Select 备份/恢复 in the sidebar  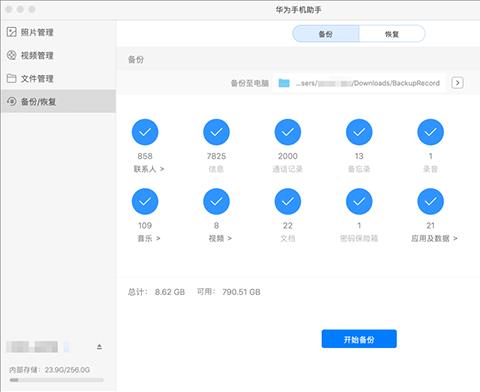coord(58,101)
